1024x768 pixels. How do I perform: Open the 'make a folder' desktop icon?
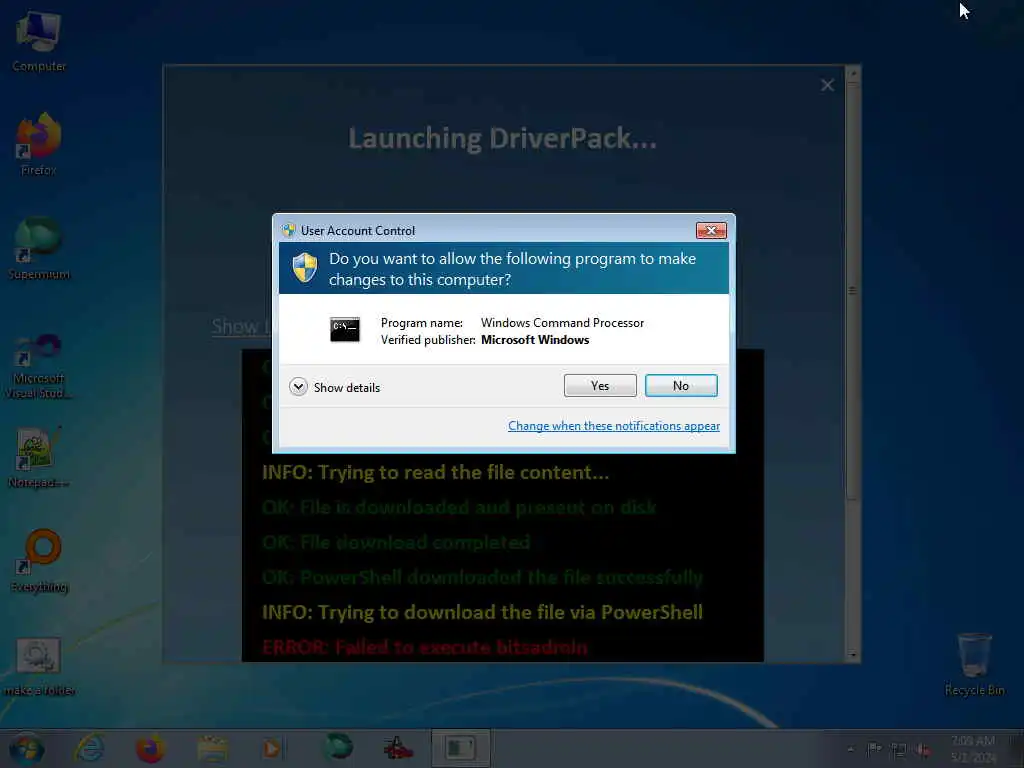pyautogui.click(x=39, y=667)
